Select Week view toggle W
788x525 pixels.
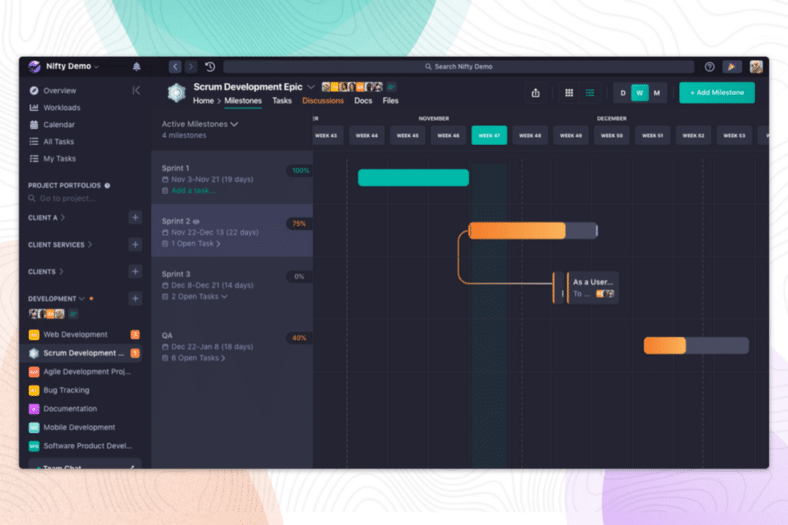tap(640, 93)
